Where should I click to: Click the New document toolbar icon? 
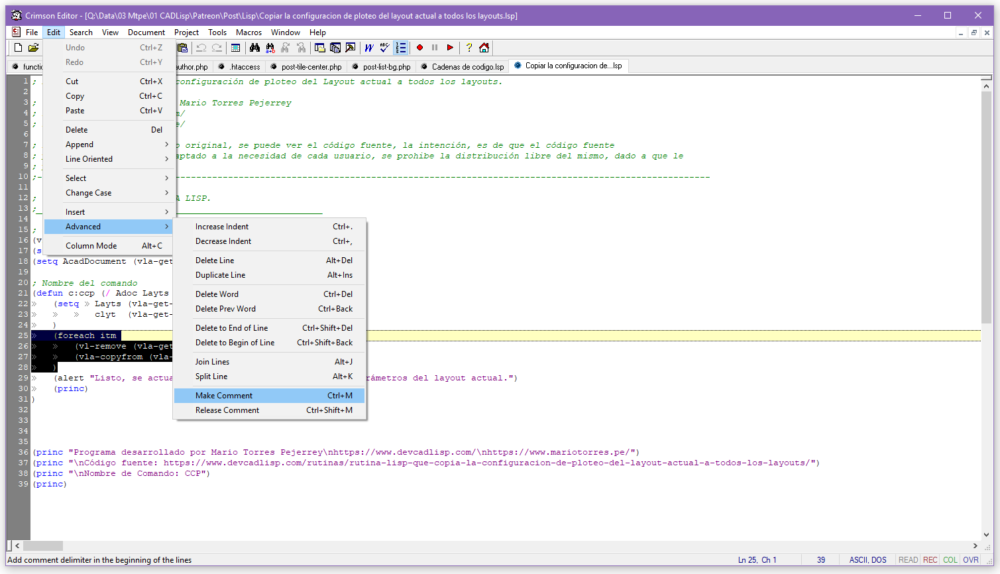(x=18, y=48)
